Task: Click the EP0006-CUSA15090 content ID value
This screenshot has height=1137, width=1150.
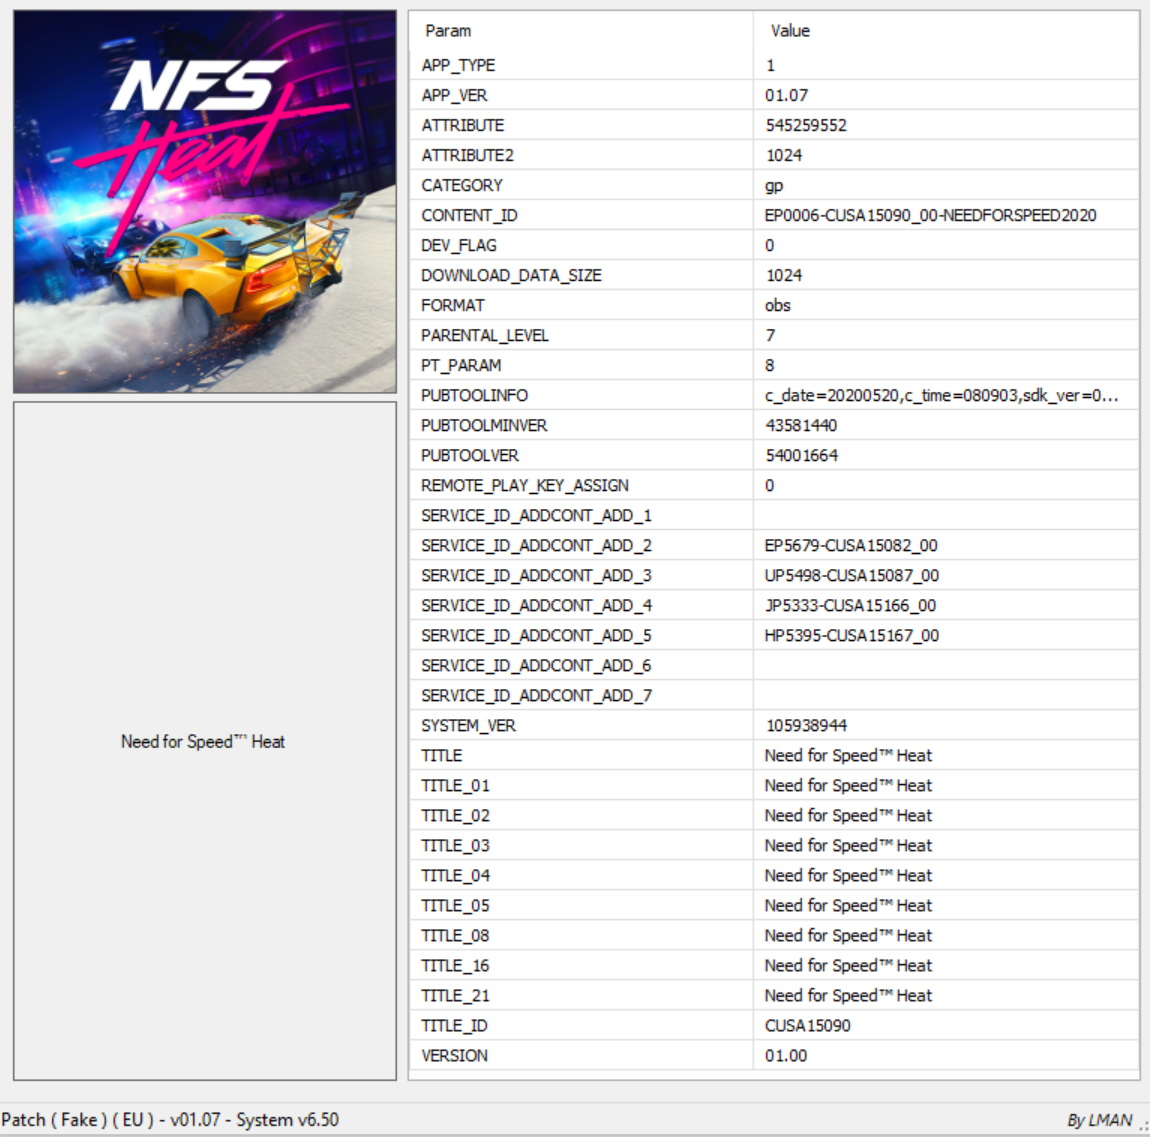Action: tap(930, 215)
